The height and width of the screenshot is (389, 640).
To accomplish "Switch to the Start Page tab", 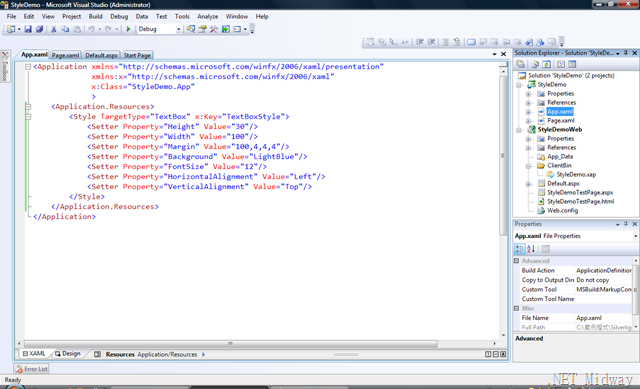I will [x=137, y=56].
